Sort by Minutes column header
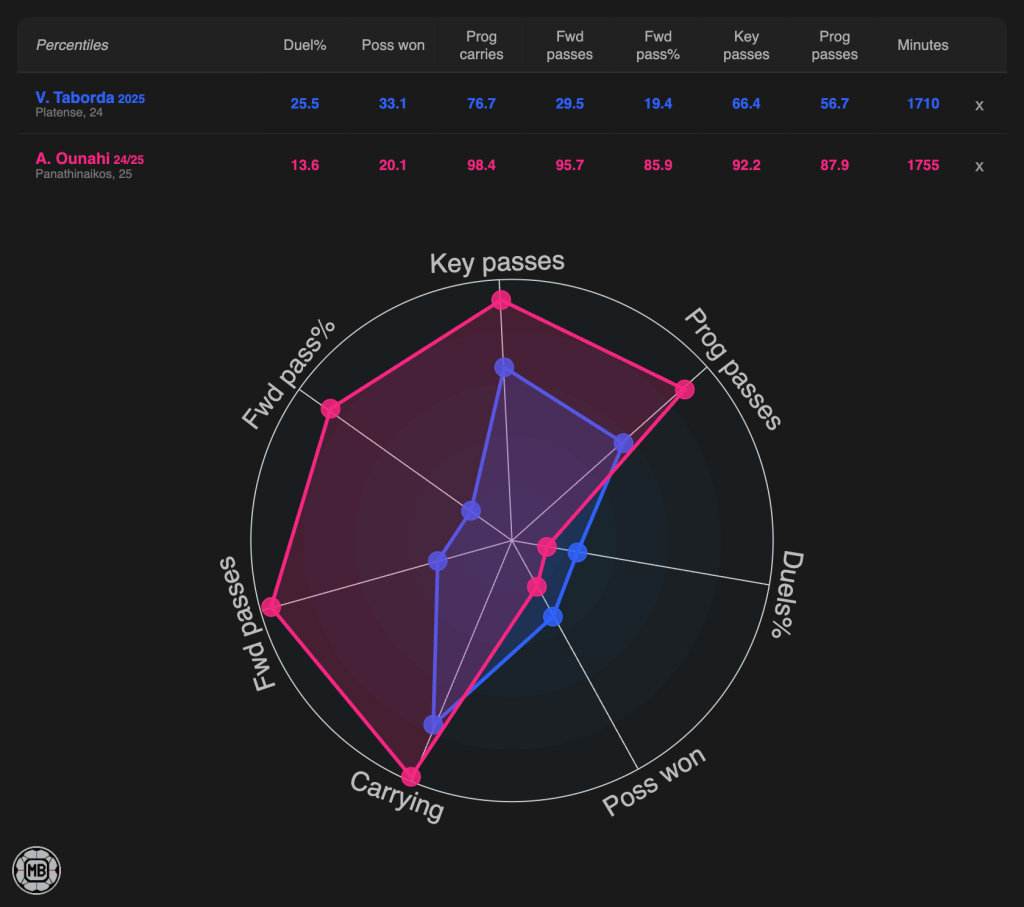Viewport: 1024px width, 907px height. (x=923, y=45)
